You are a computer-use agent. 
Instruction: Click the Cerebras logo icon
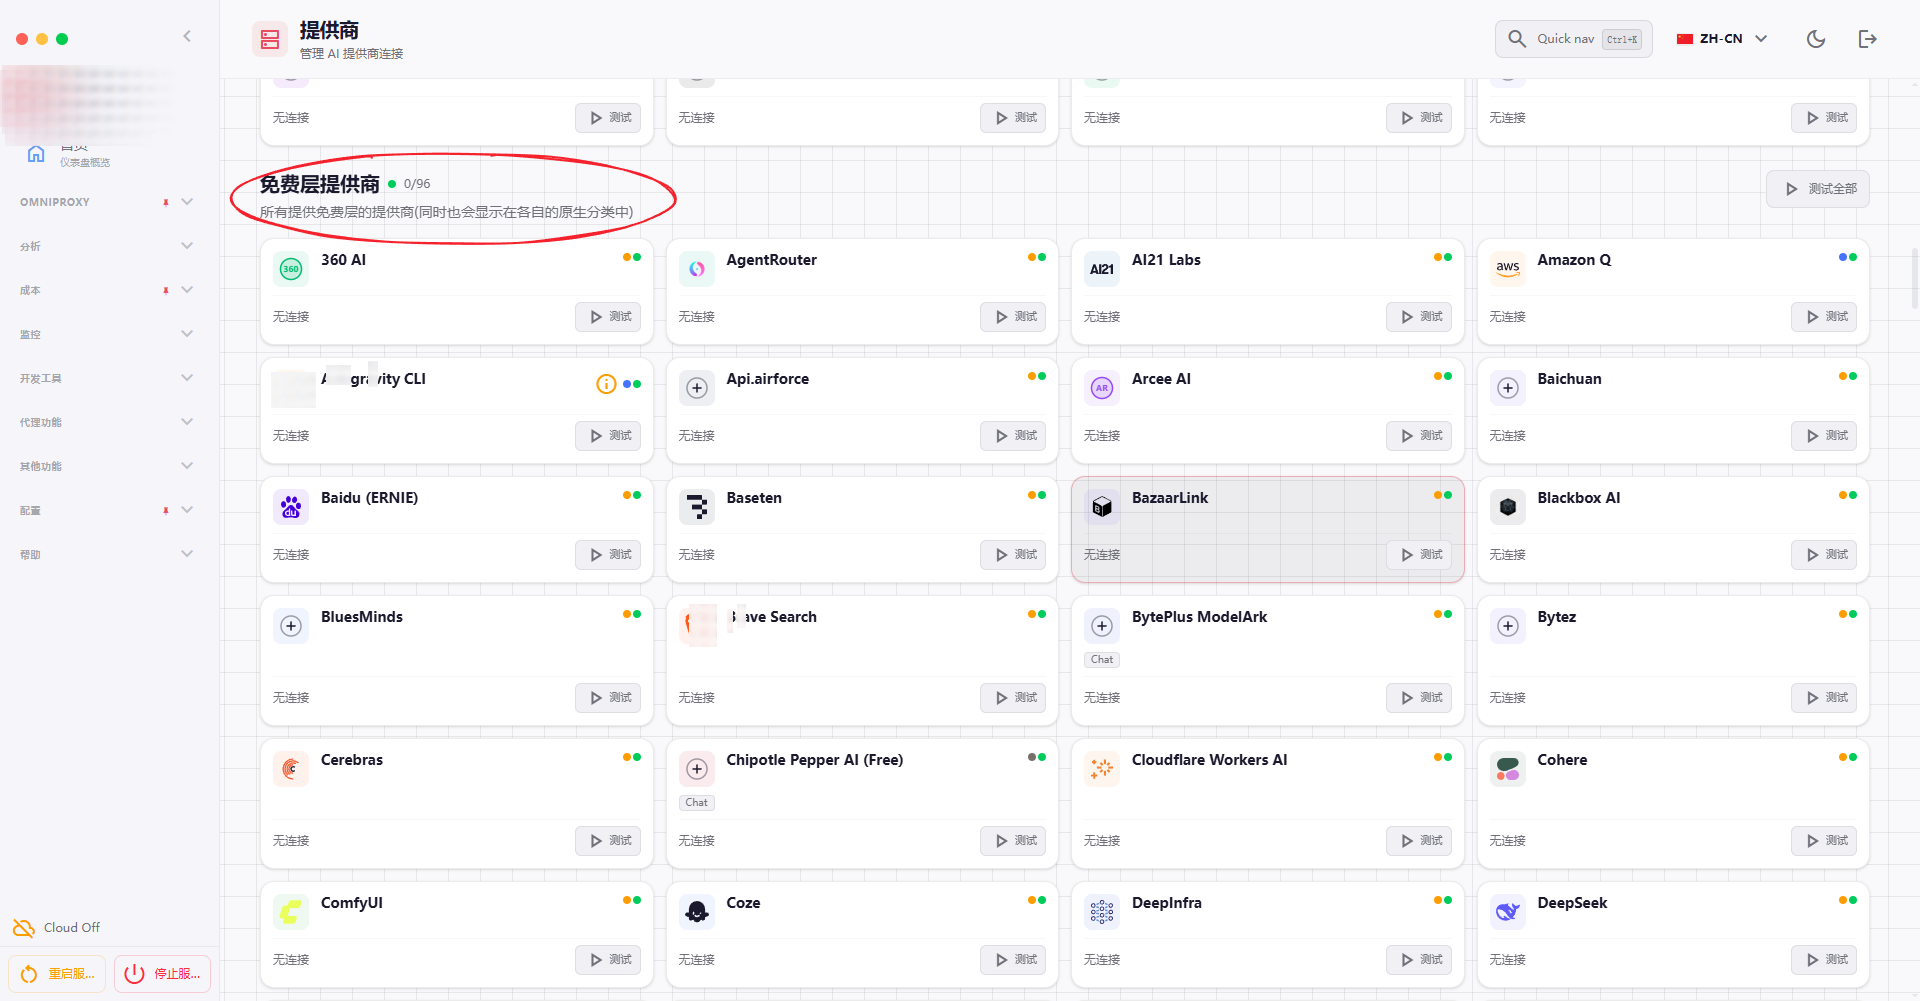click(291, 769)
